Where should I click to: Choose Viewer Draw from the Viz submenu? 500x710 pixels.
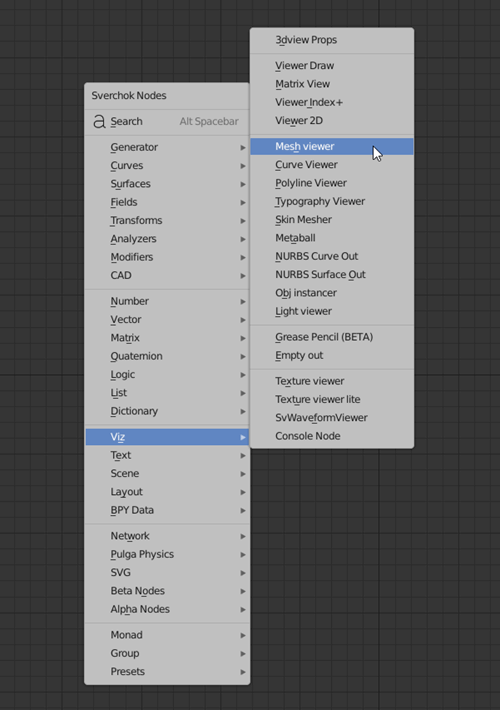[332, 66]
